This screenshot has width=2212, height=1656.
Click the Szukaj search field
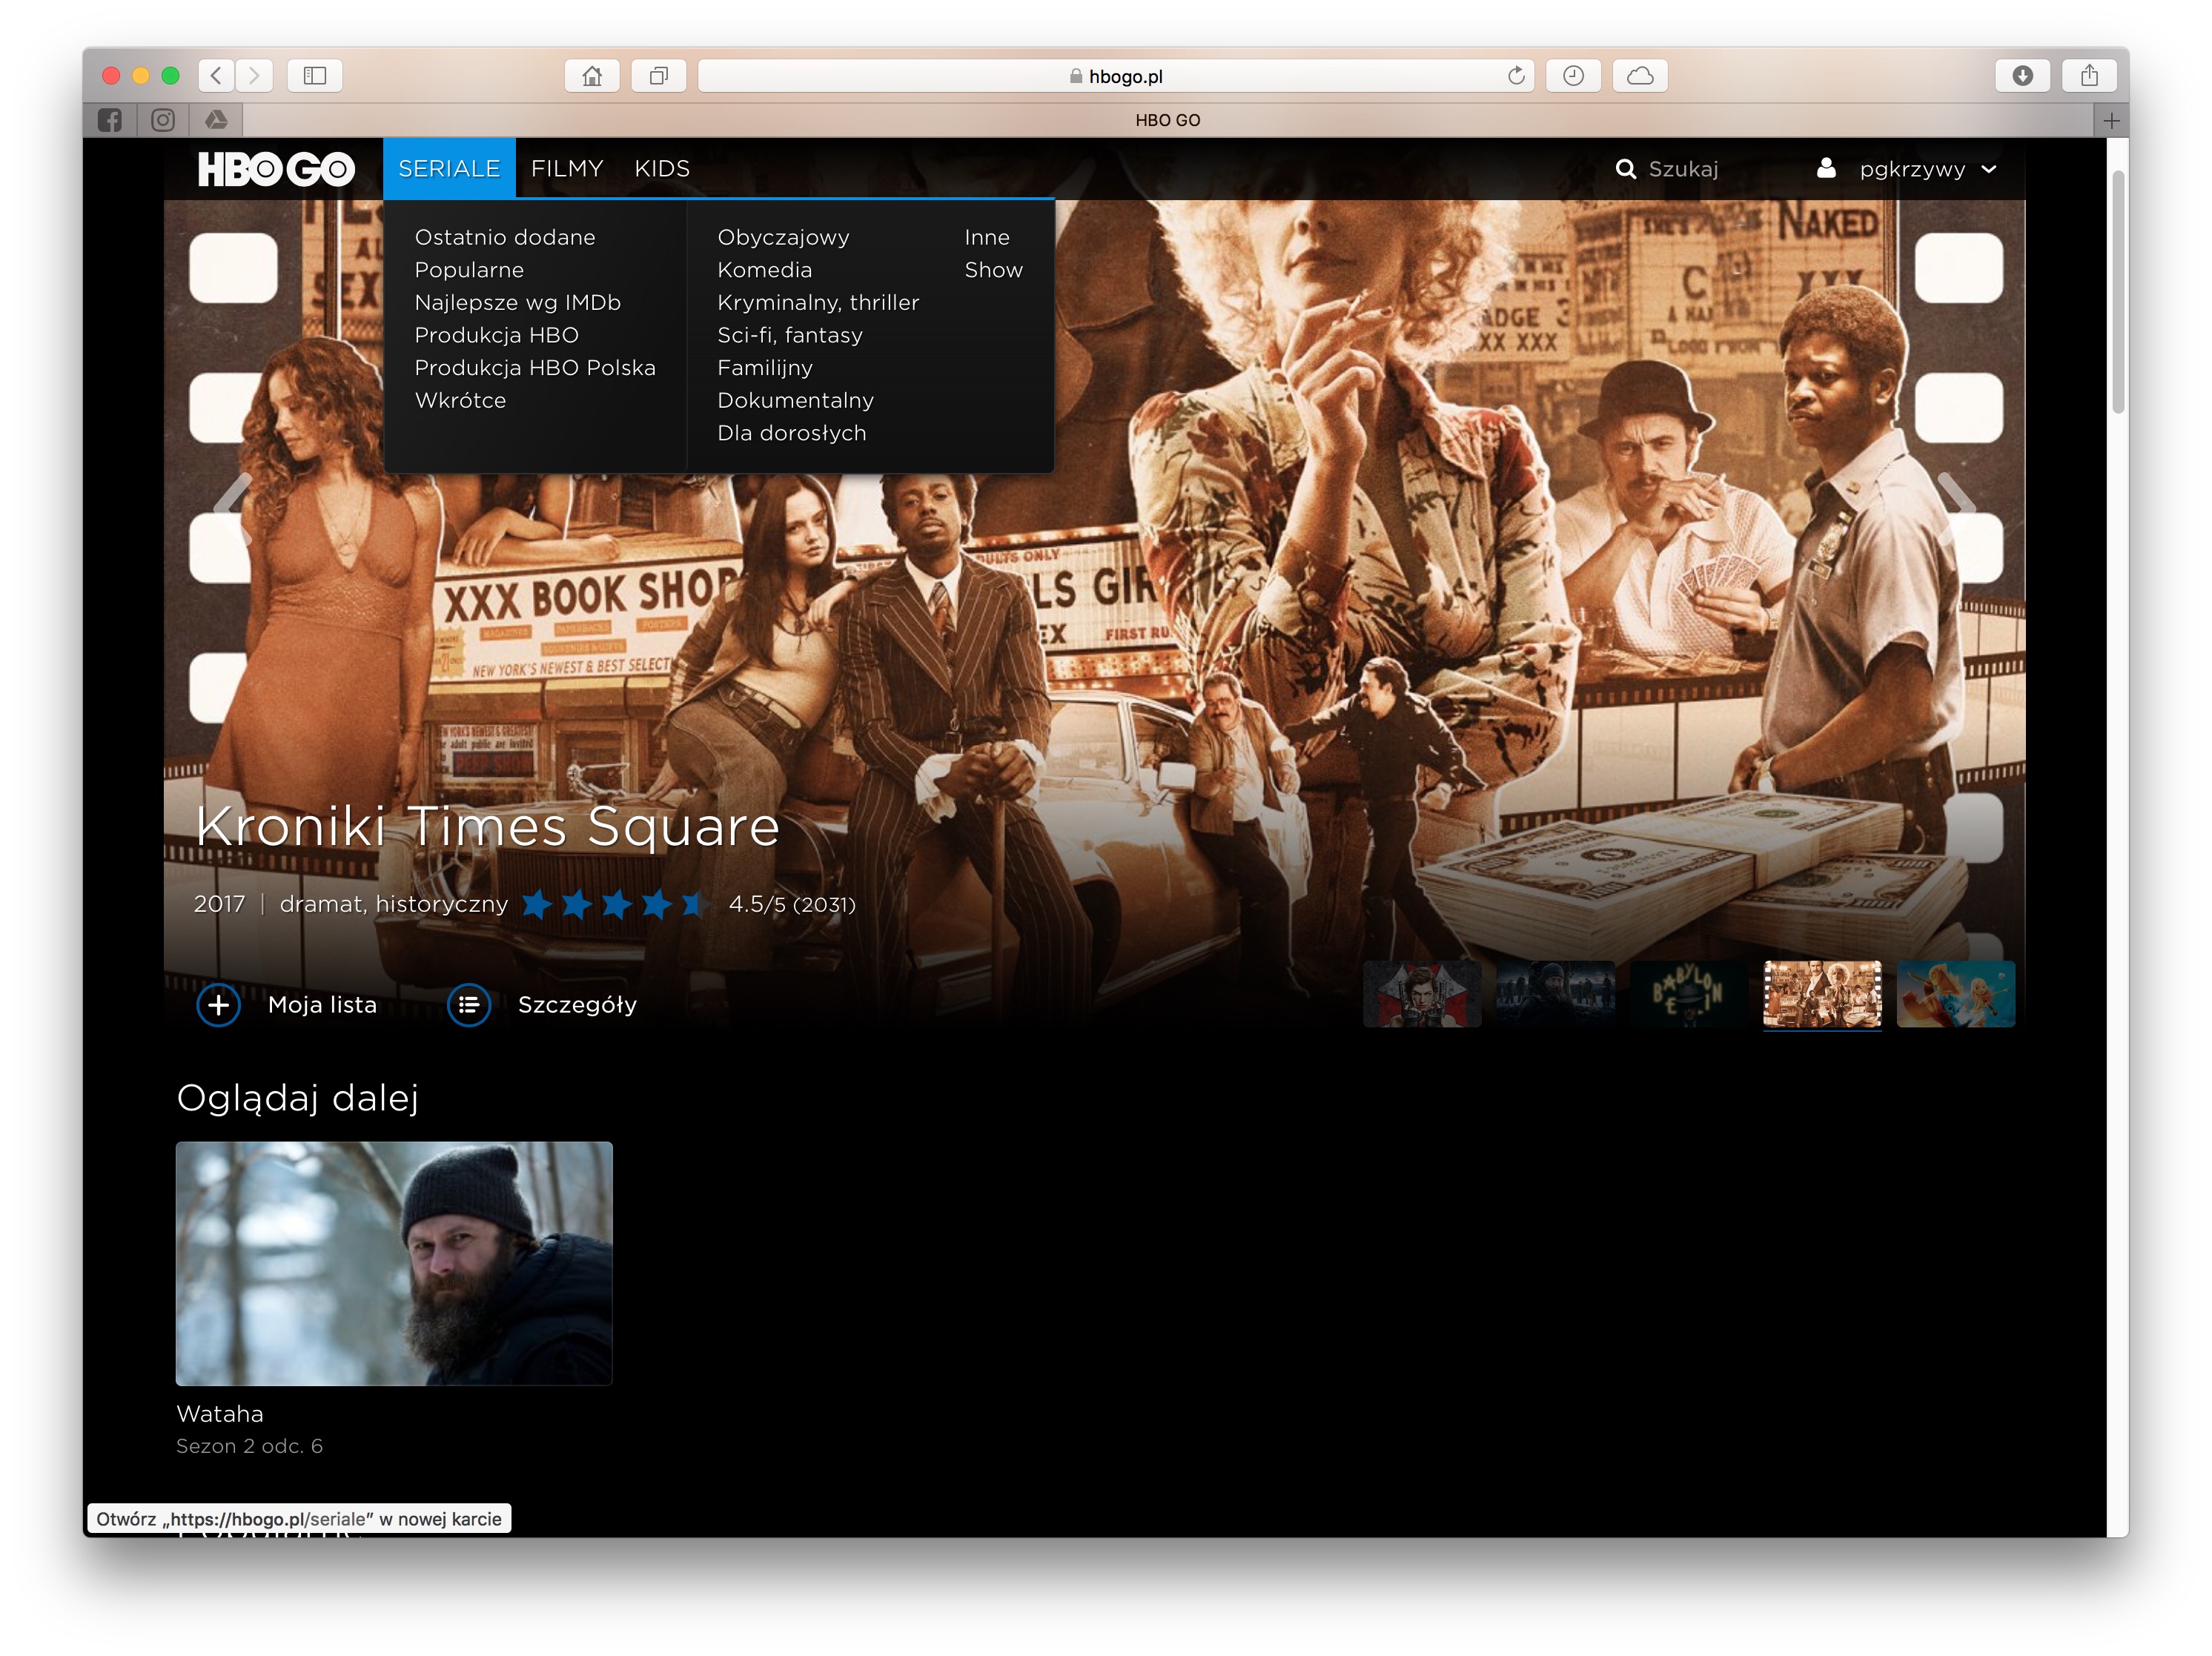click(1683, 169)
